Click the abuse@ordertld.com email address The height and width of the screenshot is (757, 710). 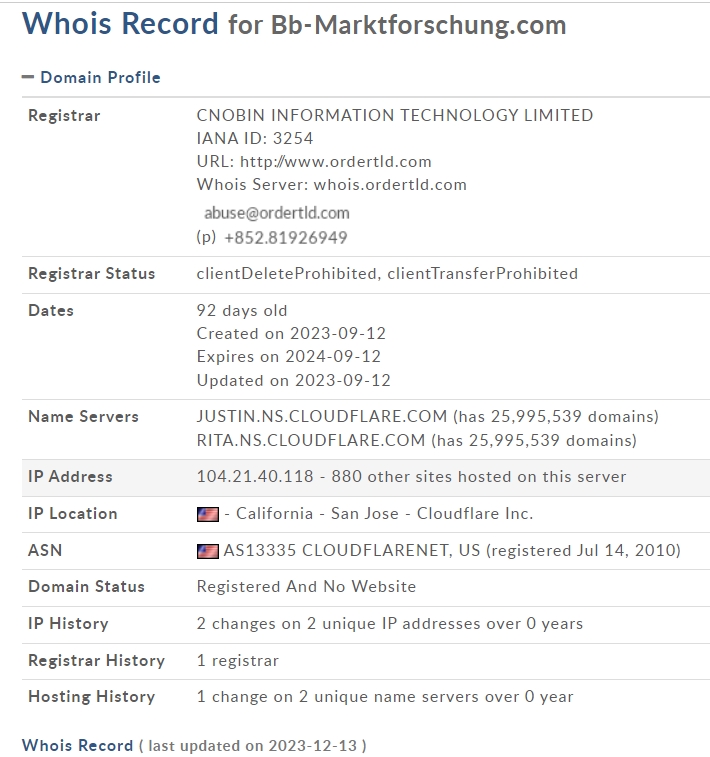[277, 213]
